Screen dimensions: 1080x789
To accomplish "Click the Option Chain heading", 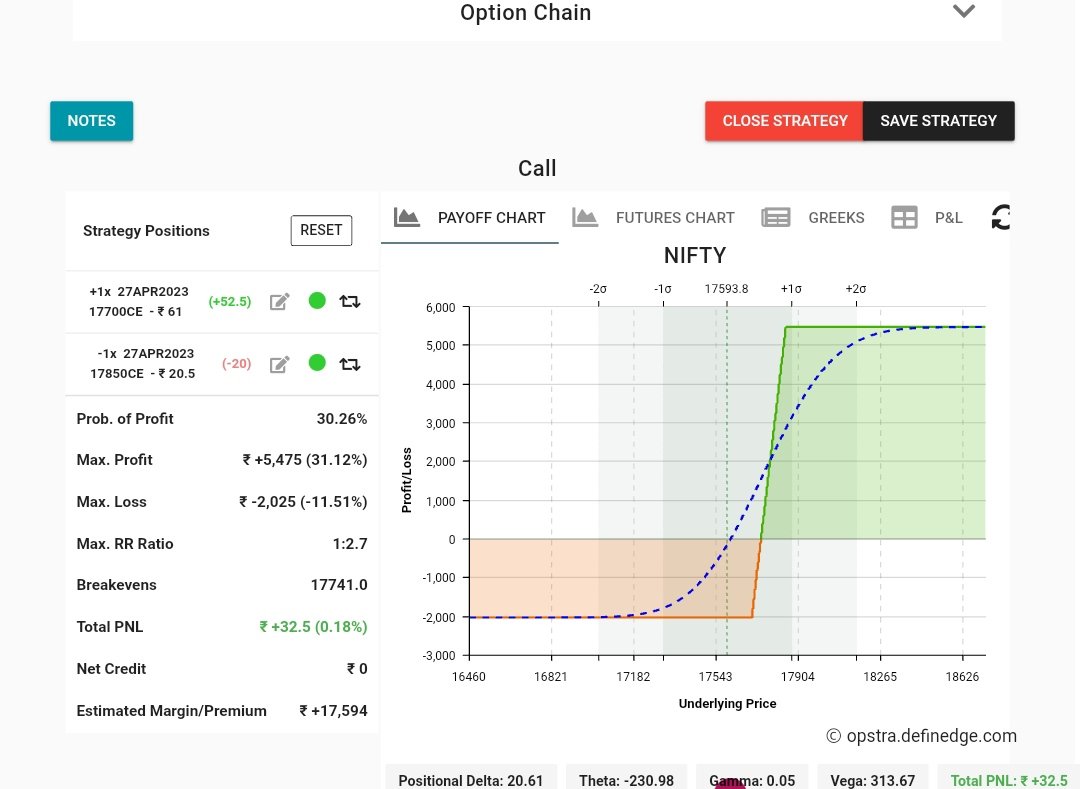I will click(x=526, y=12).
